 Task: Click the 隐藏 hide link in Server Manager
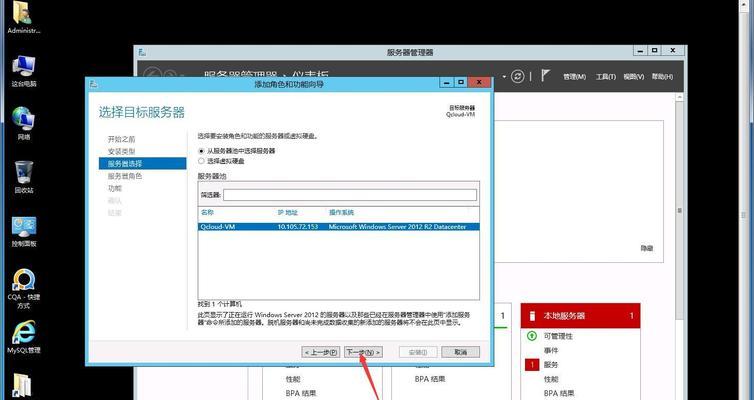(646, 249)
